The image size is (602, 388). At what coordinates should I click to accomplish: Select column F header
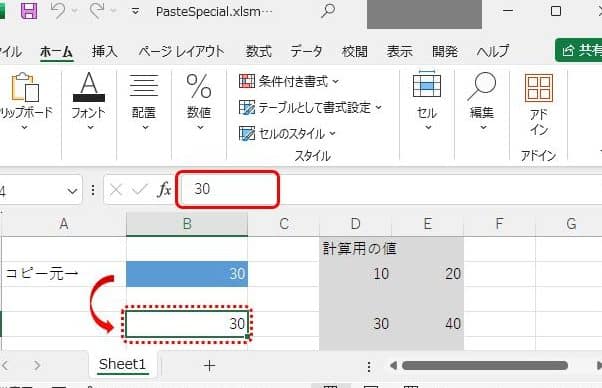499,224
